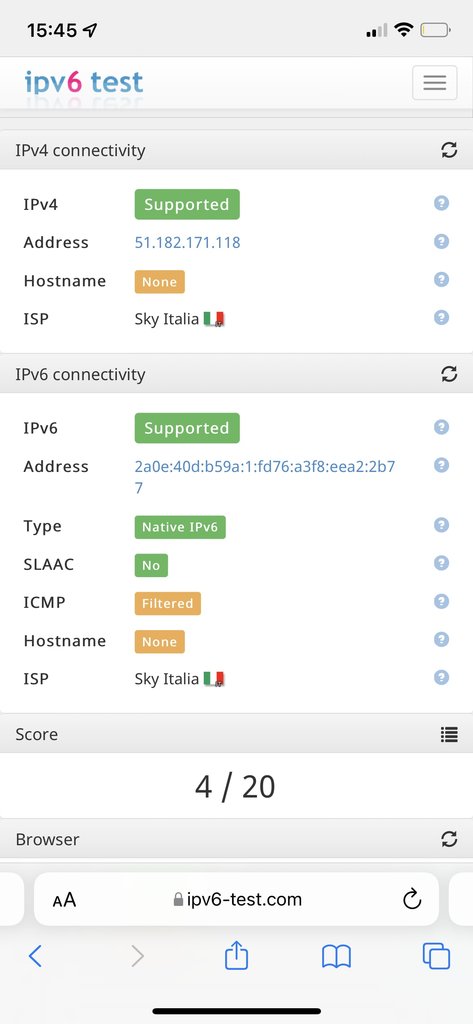Refresh the IPv6 connectivity test
Image resolution: width=473 pixels, height=1024 pixels.
point(449,374)
